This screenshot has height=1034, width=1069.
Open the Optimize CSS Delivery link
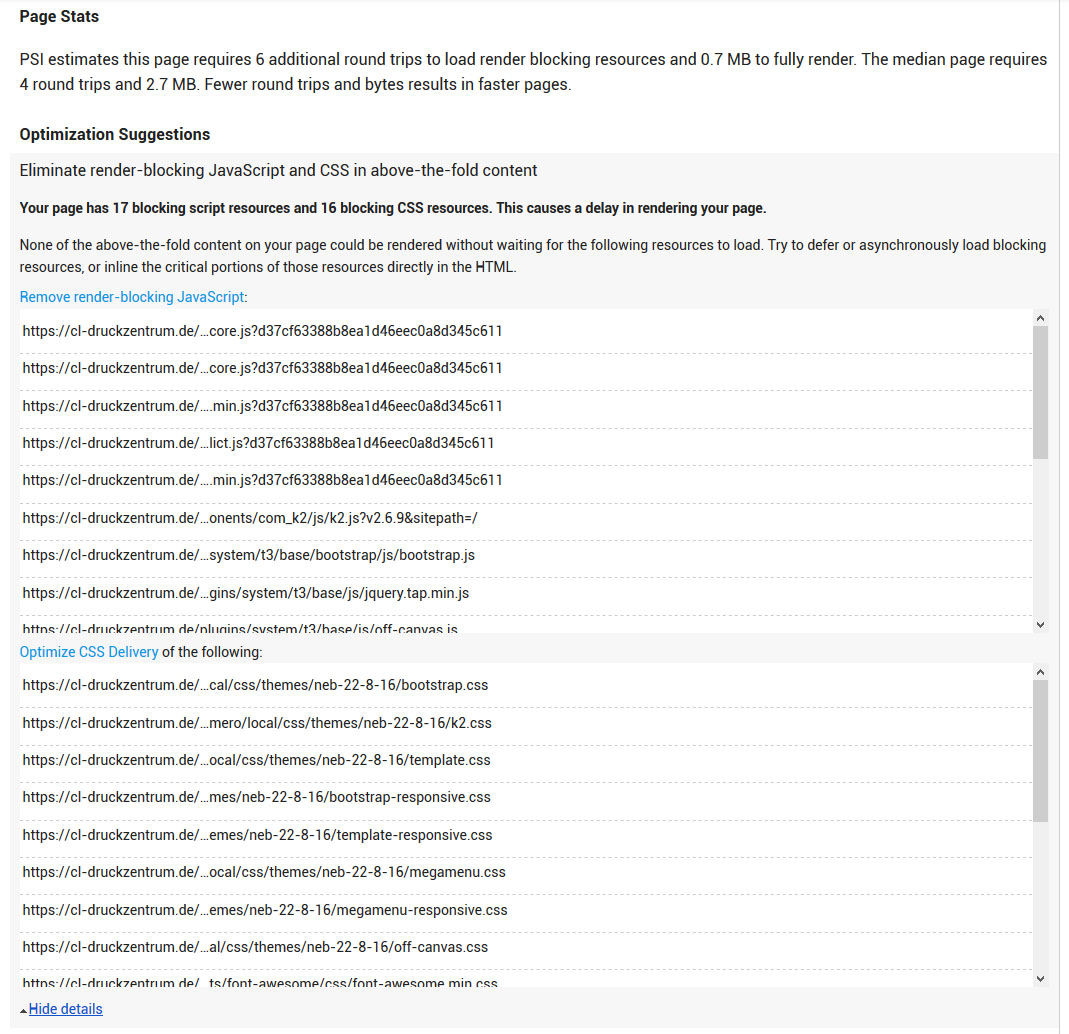[x=89, y=652]
